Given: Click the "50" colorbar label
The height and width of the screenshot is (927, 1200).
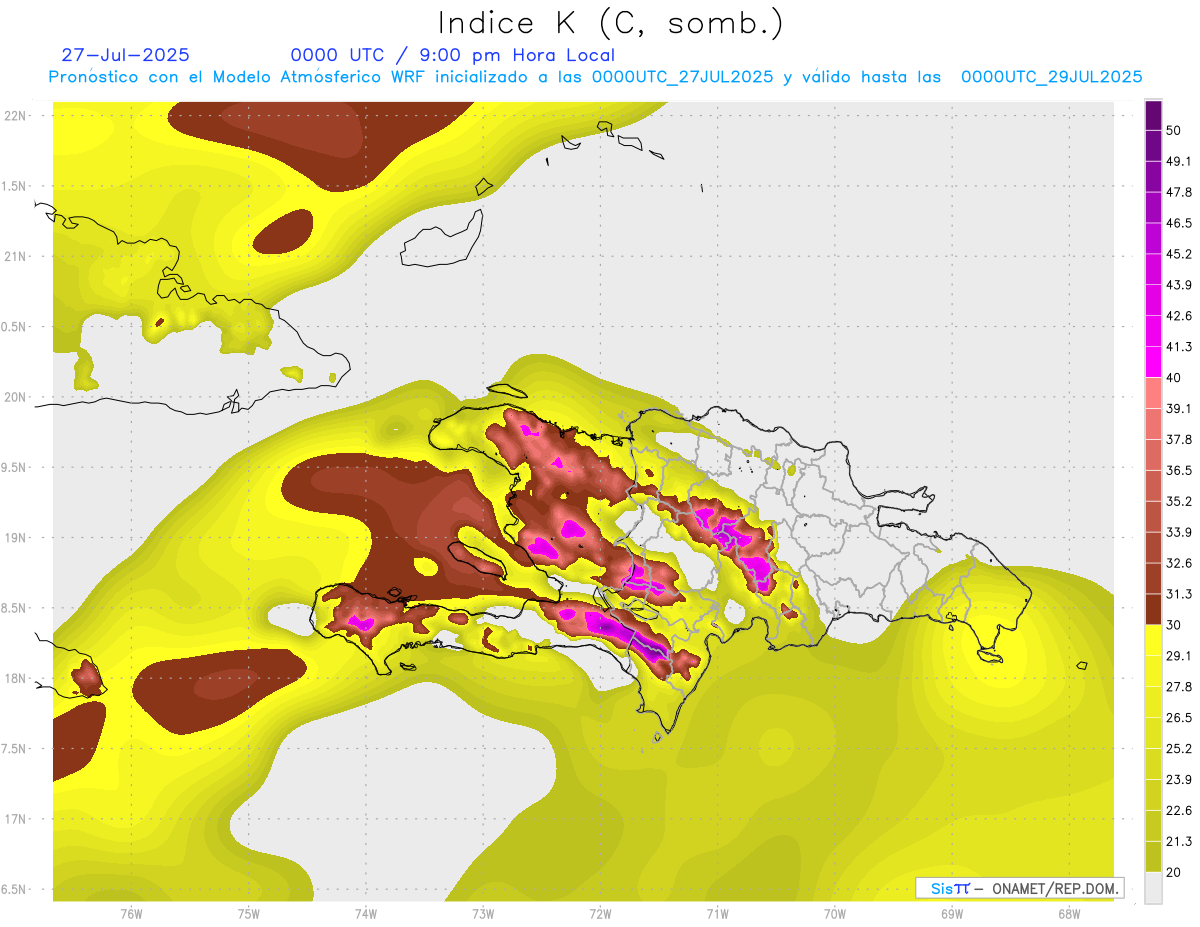Looking at the screenshot, I should [x=1176, y=130].
